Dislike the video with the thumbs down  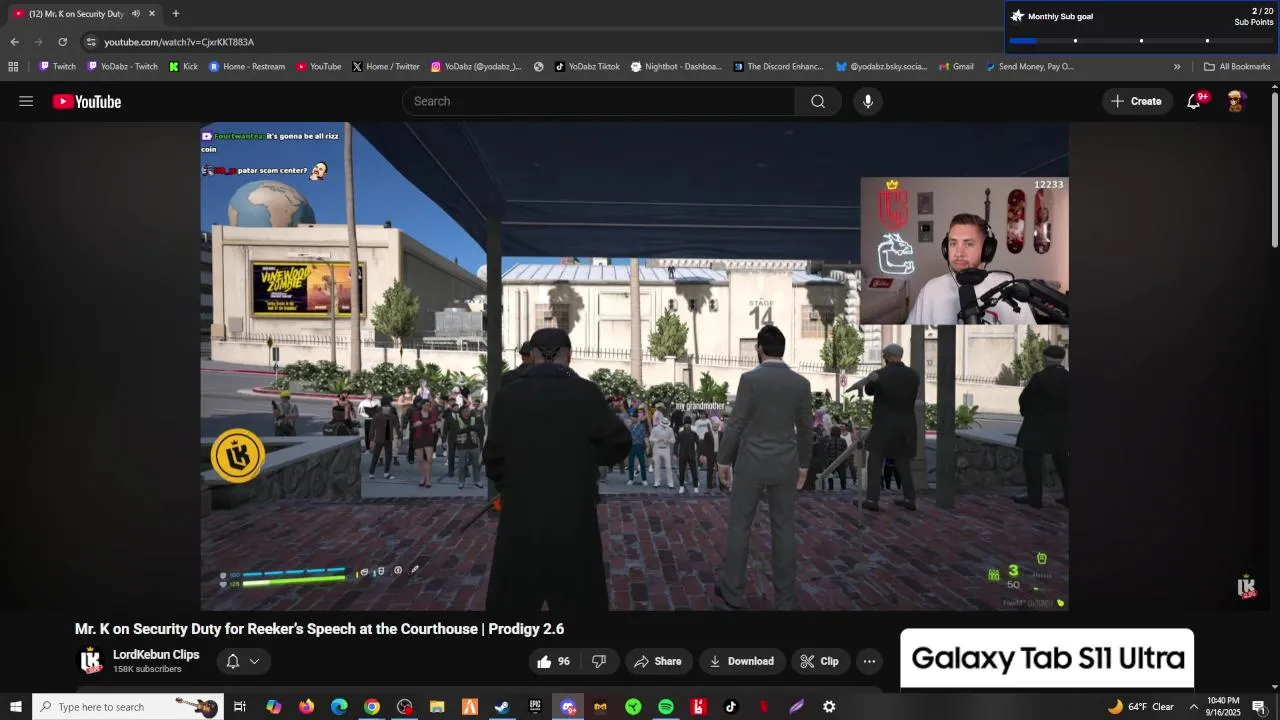(x=599, y=661)
